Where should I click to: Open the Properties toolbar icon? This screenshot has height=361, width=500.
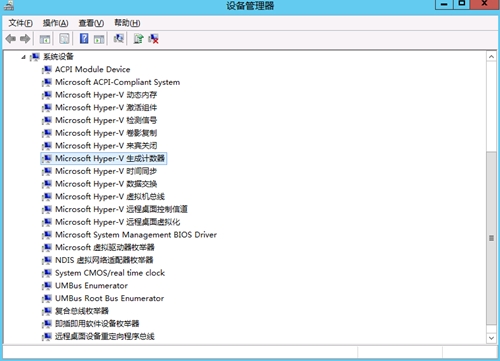pyautogui.click(x=64, y=39)
